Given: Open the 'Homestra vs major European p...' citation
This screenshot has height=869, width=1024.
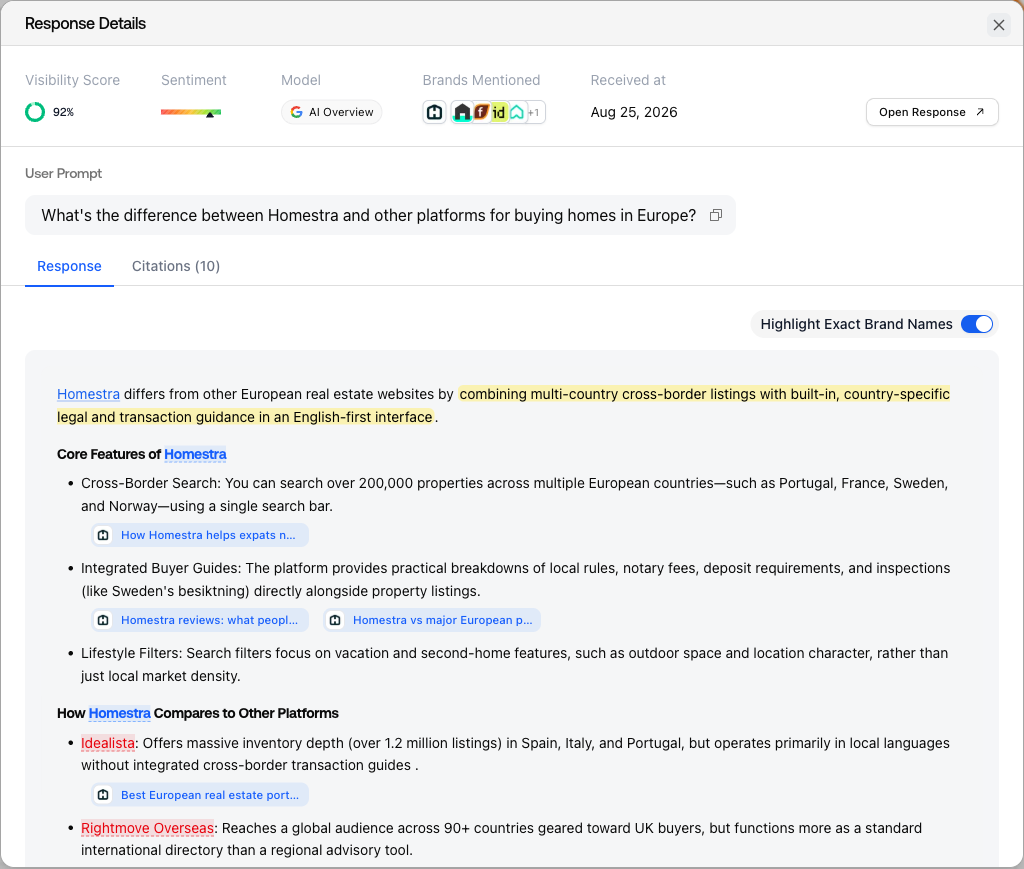Looking at the screenshot, I should click(x=432, y=620).
